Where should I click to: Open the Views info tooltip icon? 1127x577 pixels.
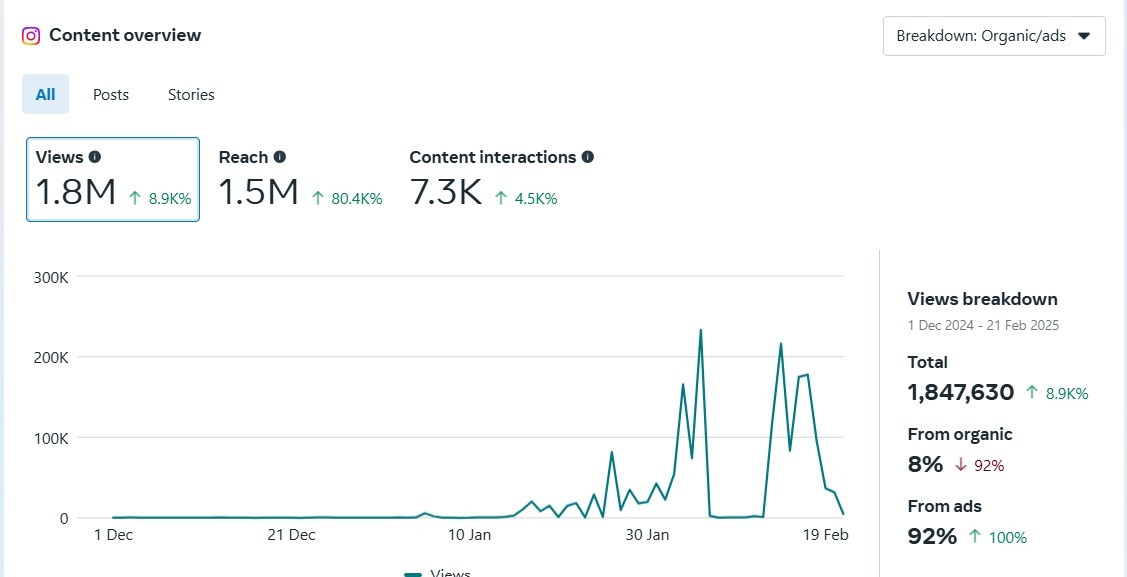click(95, 157)
